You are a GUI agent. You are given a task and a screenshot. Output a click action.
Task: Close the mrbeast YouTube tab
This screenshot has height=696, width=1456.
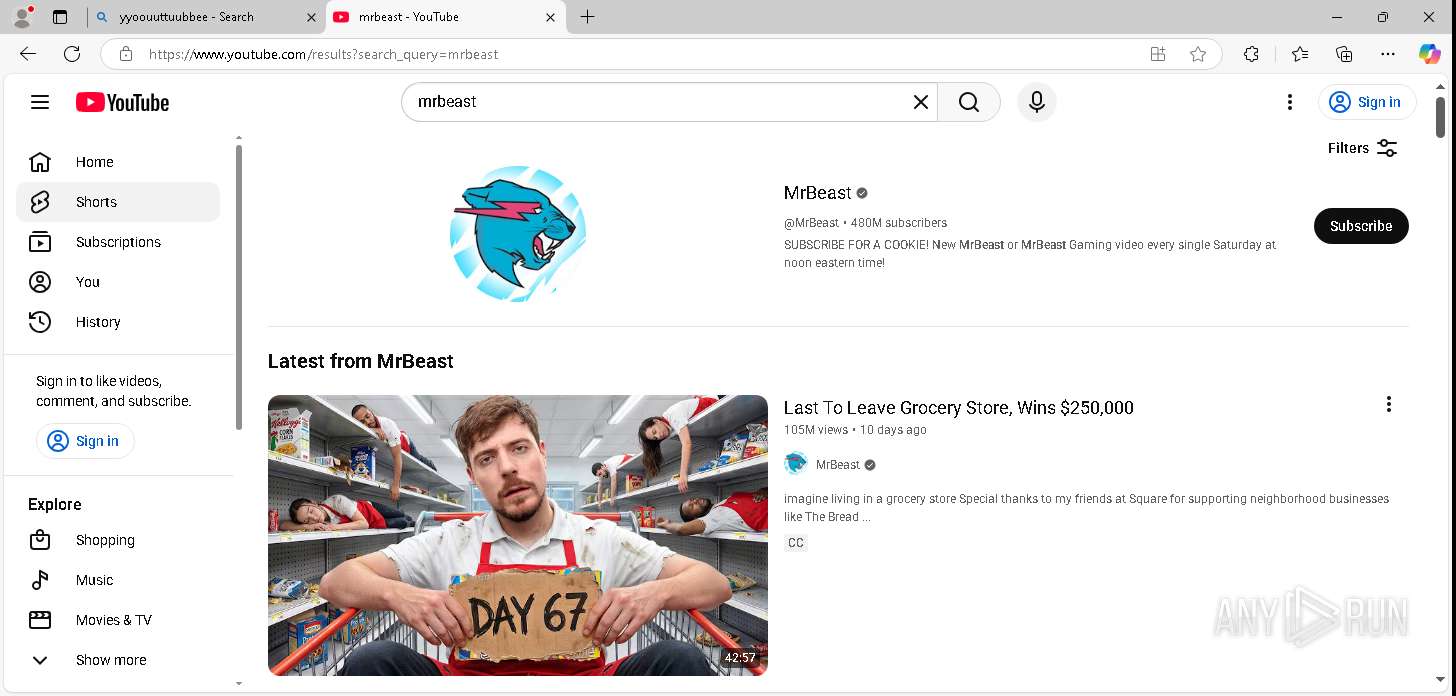(550, 17)
